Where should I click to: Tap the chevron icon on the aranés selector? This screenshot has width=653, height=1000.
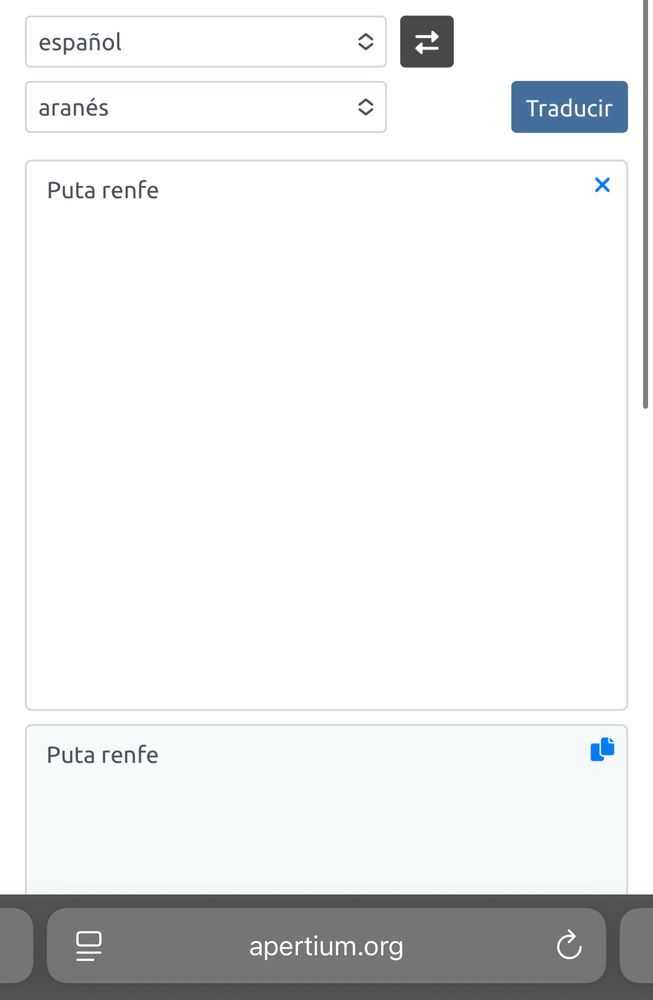[366, 107]
